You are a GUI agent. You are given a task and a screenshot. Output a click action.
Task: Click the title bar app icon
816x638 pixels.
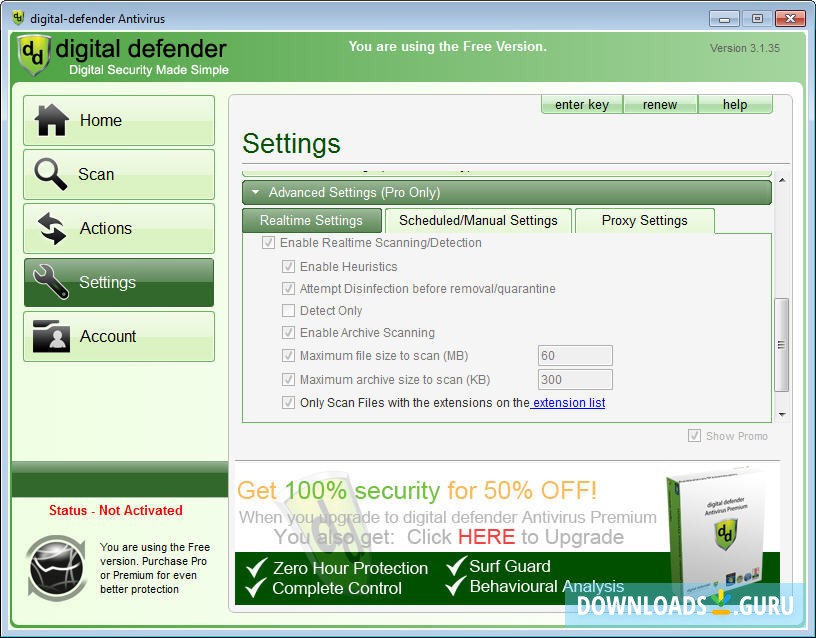pos(18,18)
